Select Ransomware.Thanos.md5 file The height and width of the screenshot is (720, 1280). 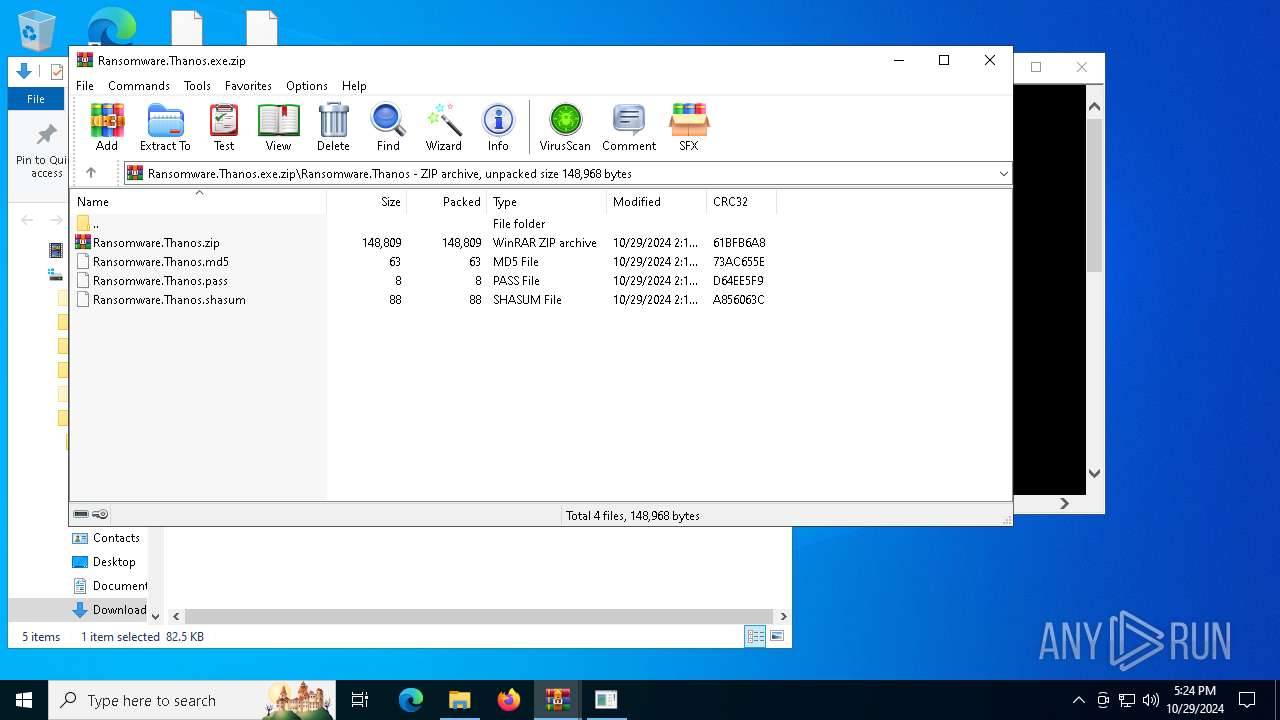(160, 262)
